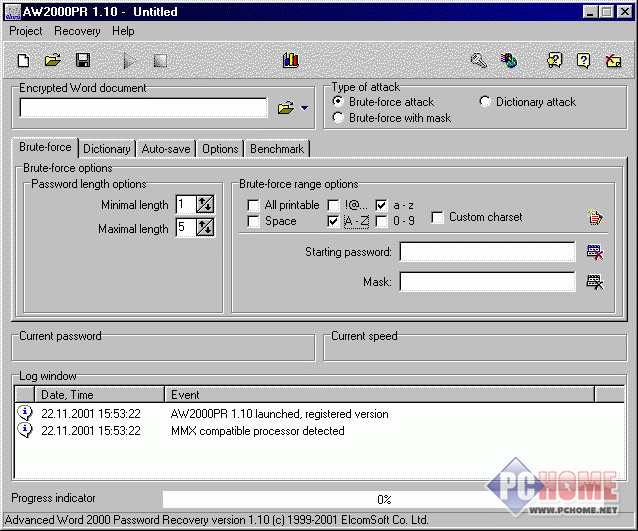Switch to the Options tab
The image size is (638, 531).
click(x=220, y=149)
